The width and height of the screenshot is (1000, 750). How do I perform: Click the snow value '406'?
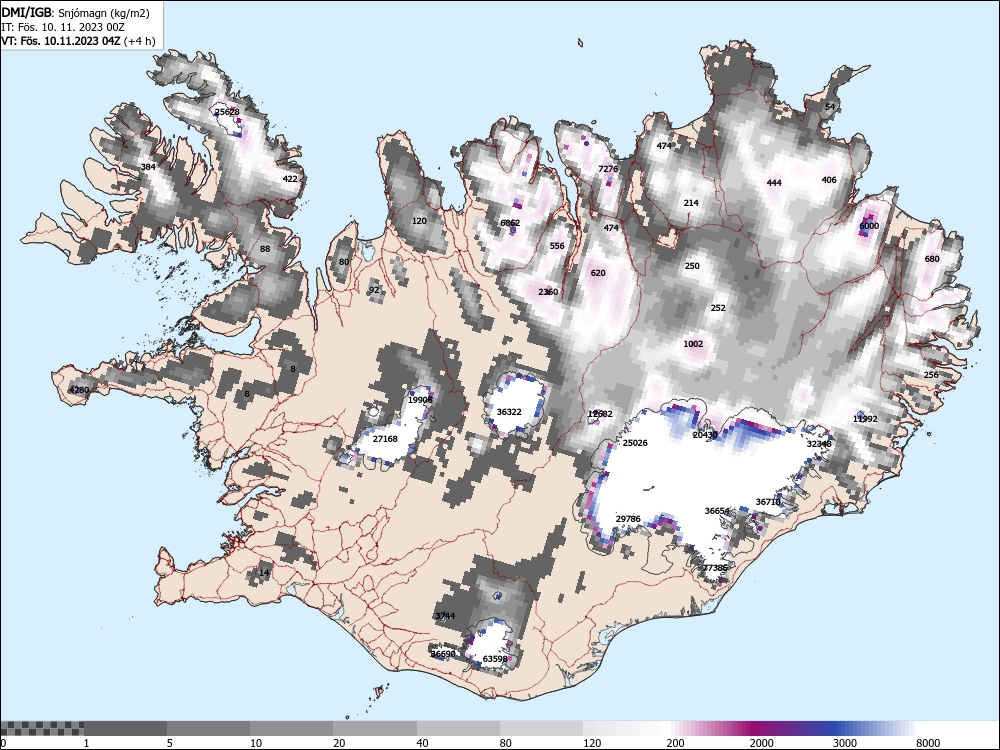[x=829, y=180]
